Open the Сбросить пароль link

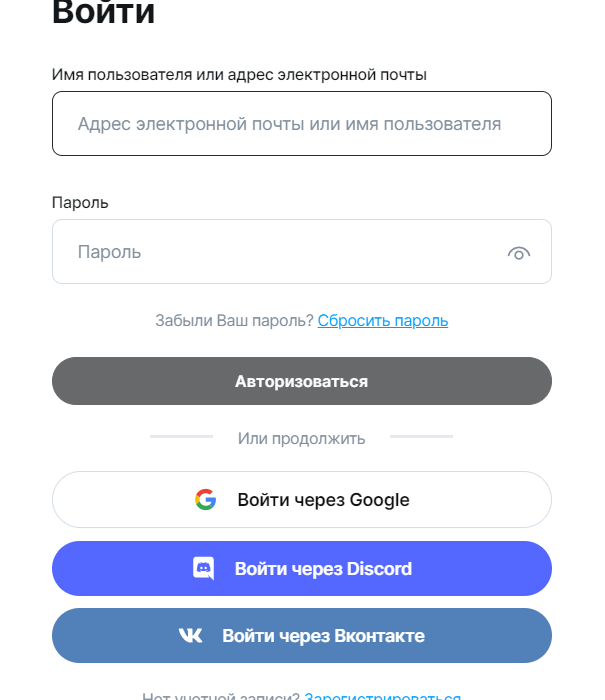(x=383, y=321)
